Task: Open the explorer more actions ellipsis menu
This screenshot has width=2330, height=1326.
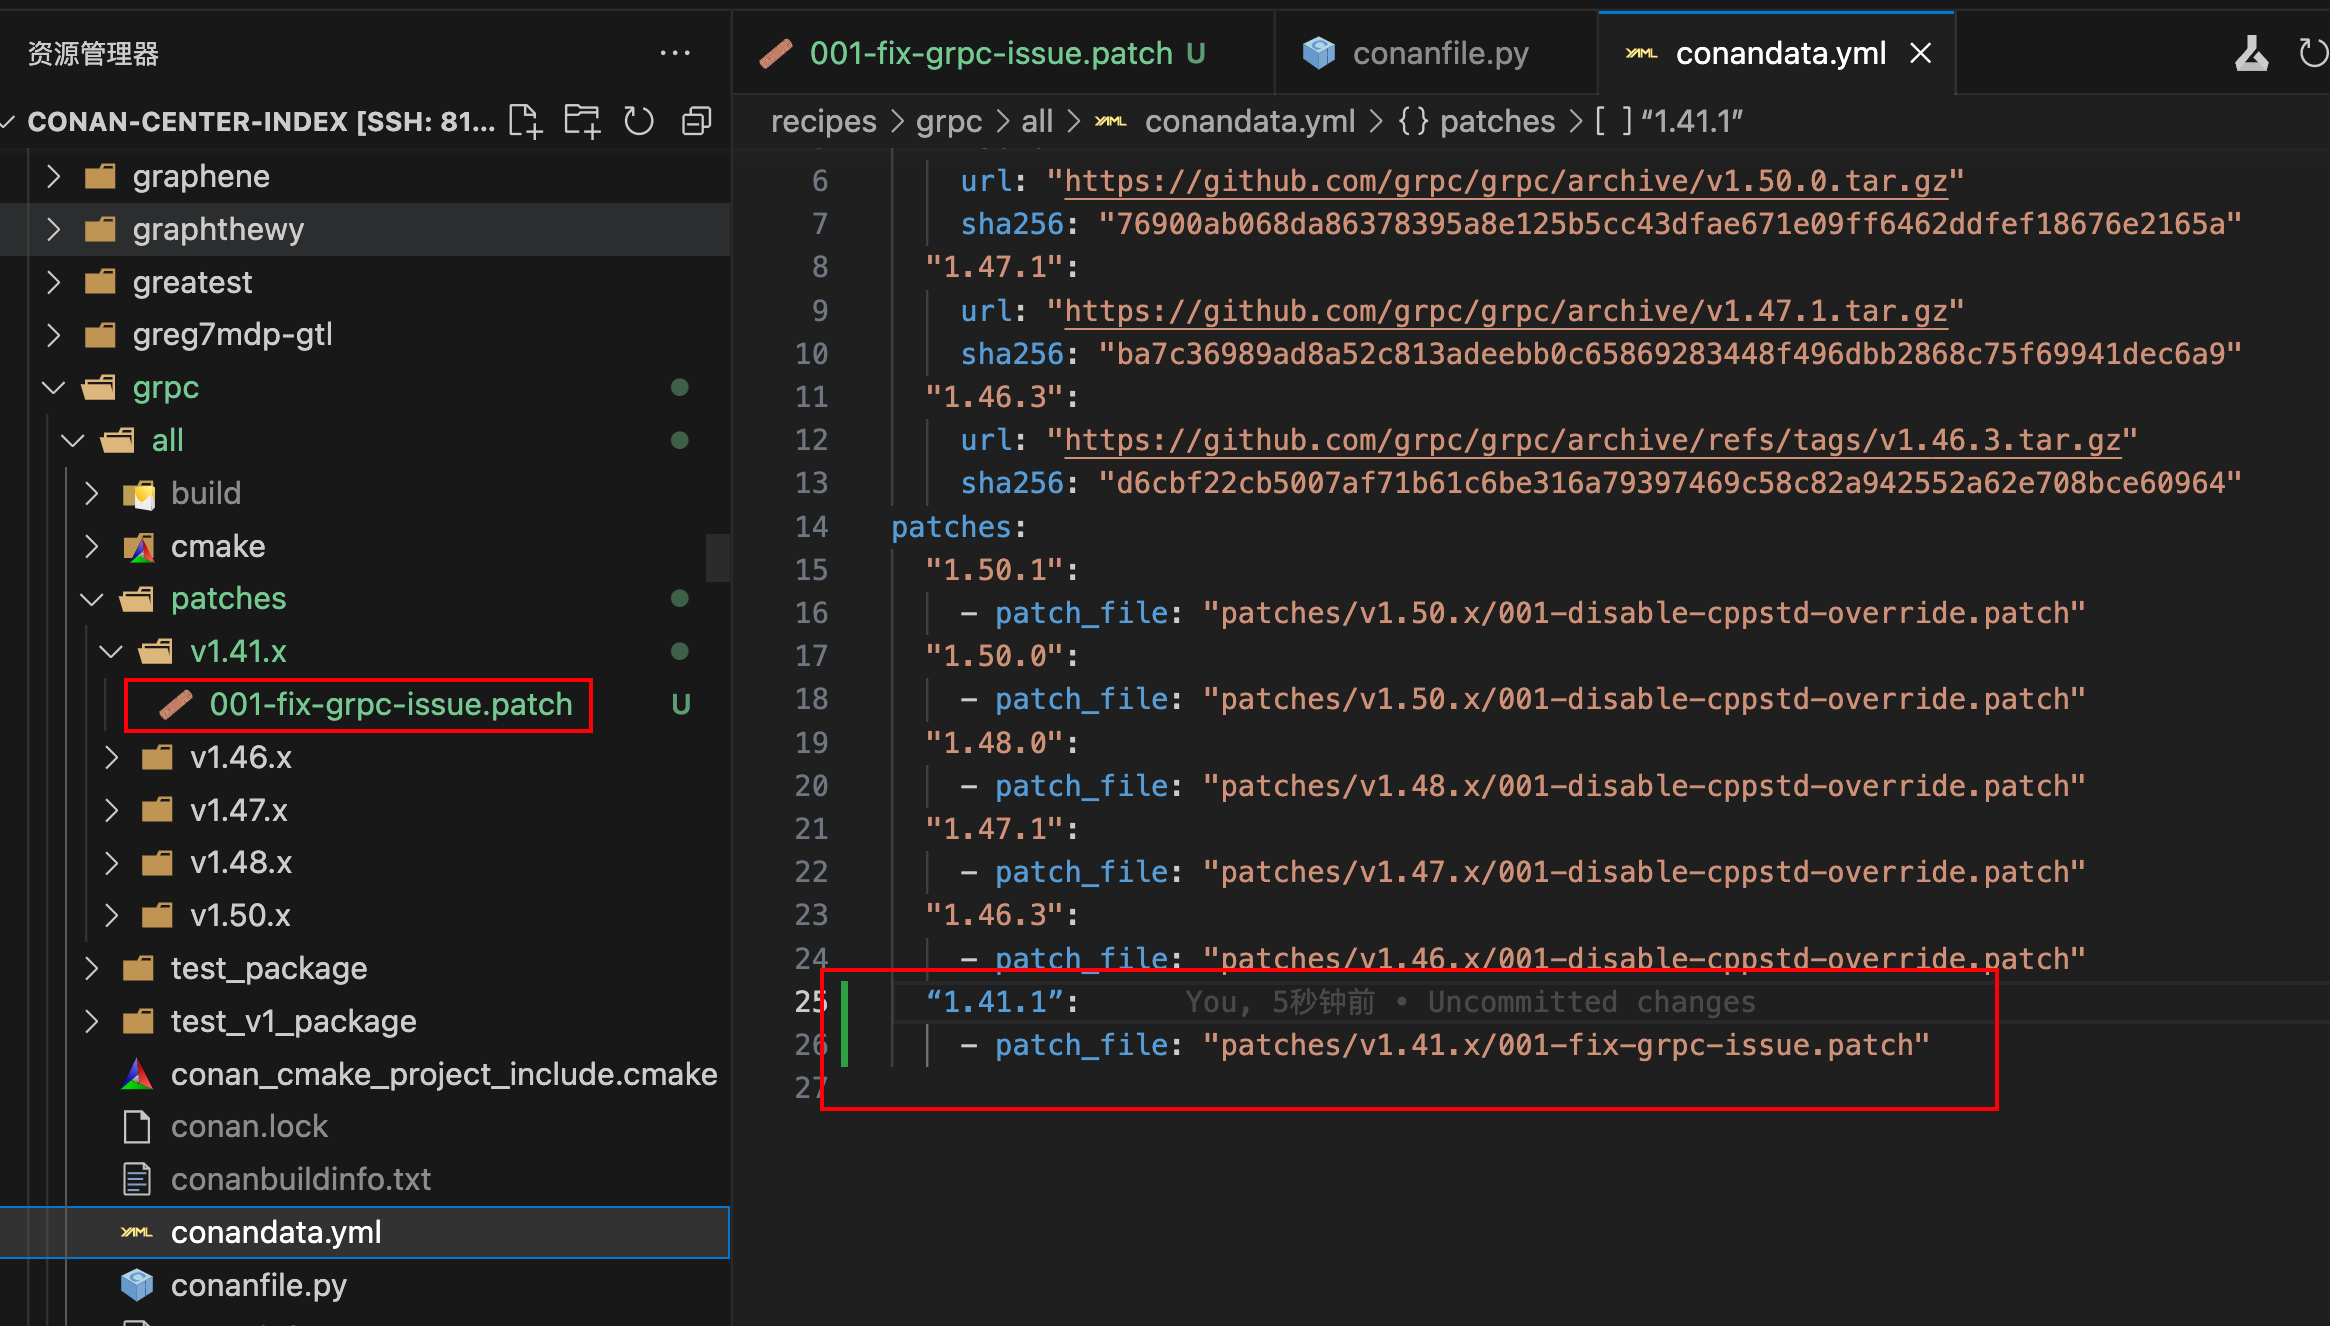Action: coord(675,53)
